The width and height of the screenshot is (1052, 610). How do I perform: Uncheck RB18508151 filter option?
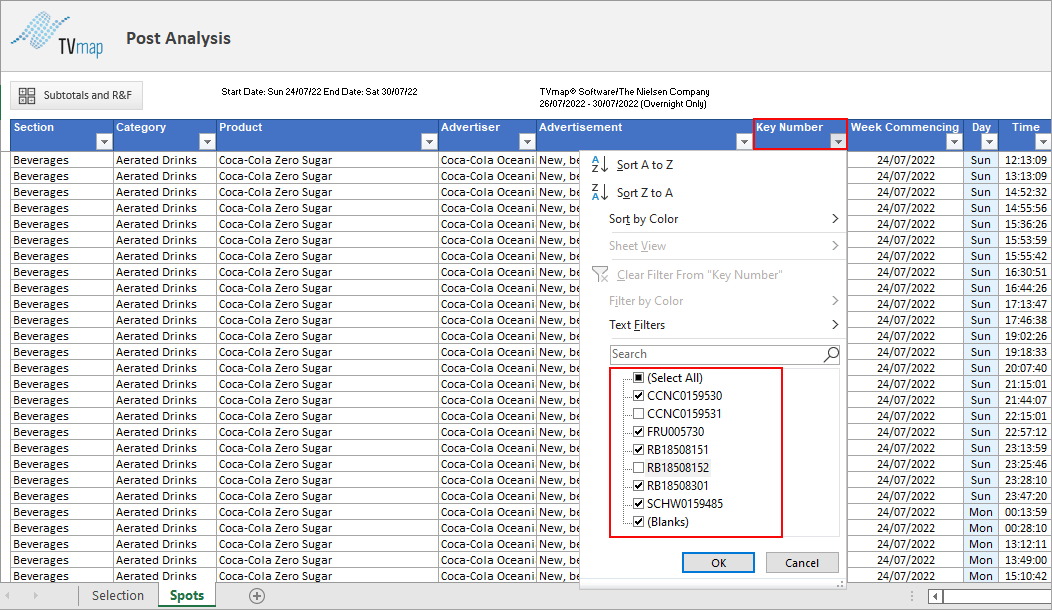639,450
